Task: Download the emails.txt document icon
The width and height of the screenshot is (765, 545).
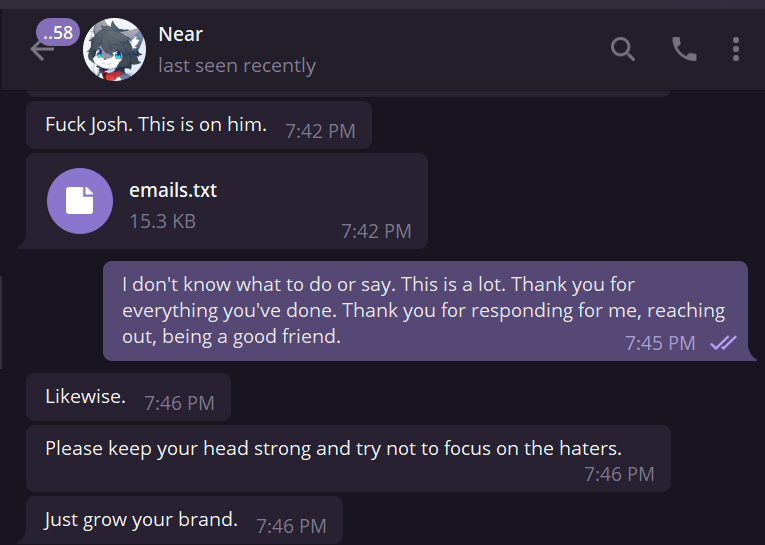Action: tap(80, 200)
